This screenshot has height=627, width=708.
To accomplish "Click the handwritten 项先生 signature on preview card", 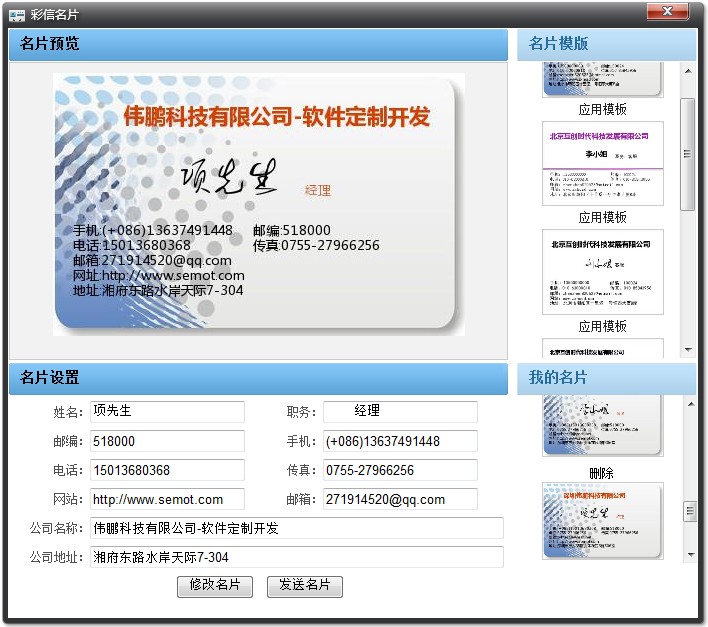I will [x=229, y=177].
